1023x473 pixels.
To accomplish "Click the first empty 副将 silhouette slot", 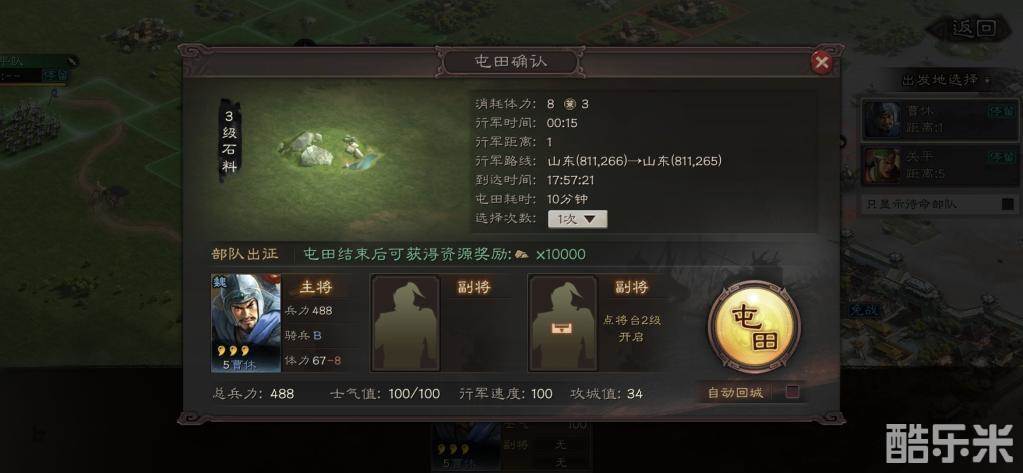I will tap(405, 323).
